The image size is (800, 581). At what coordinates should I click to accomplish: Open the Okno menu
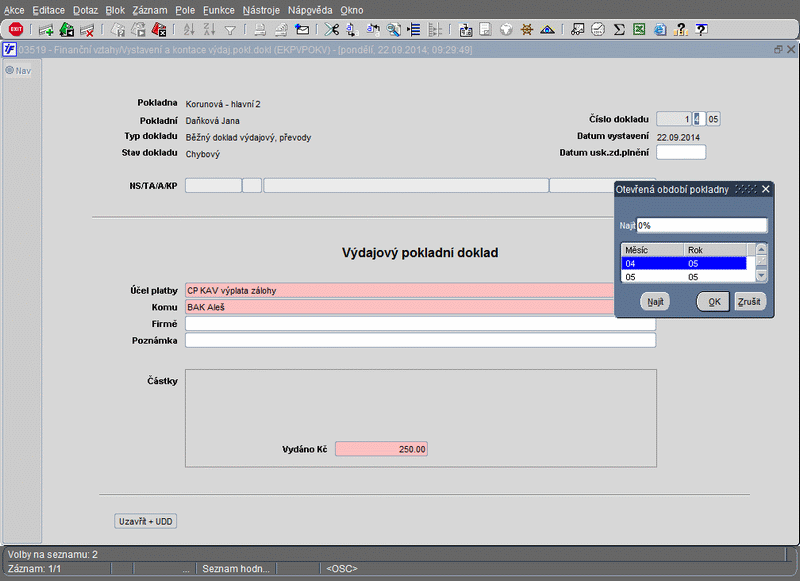click(352, 10)
